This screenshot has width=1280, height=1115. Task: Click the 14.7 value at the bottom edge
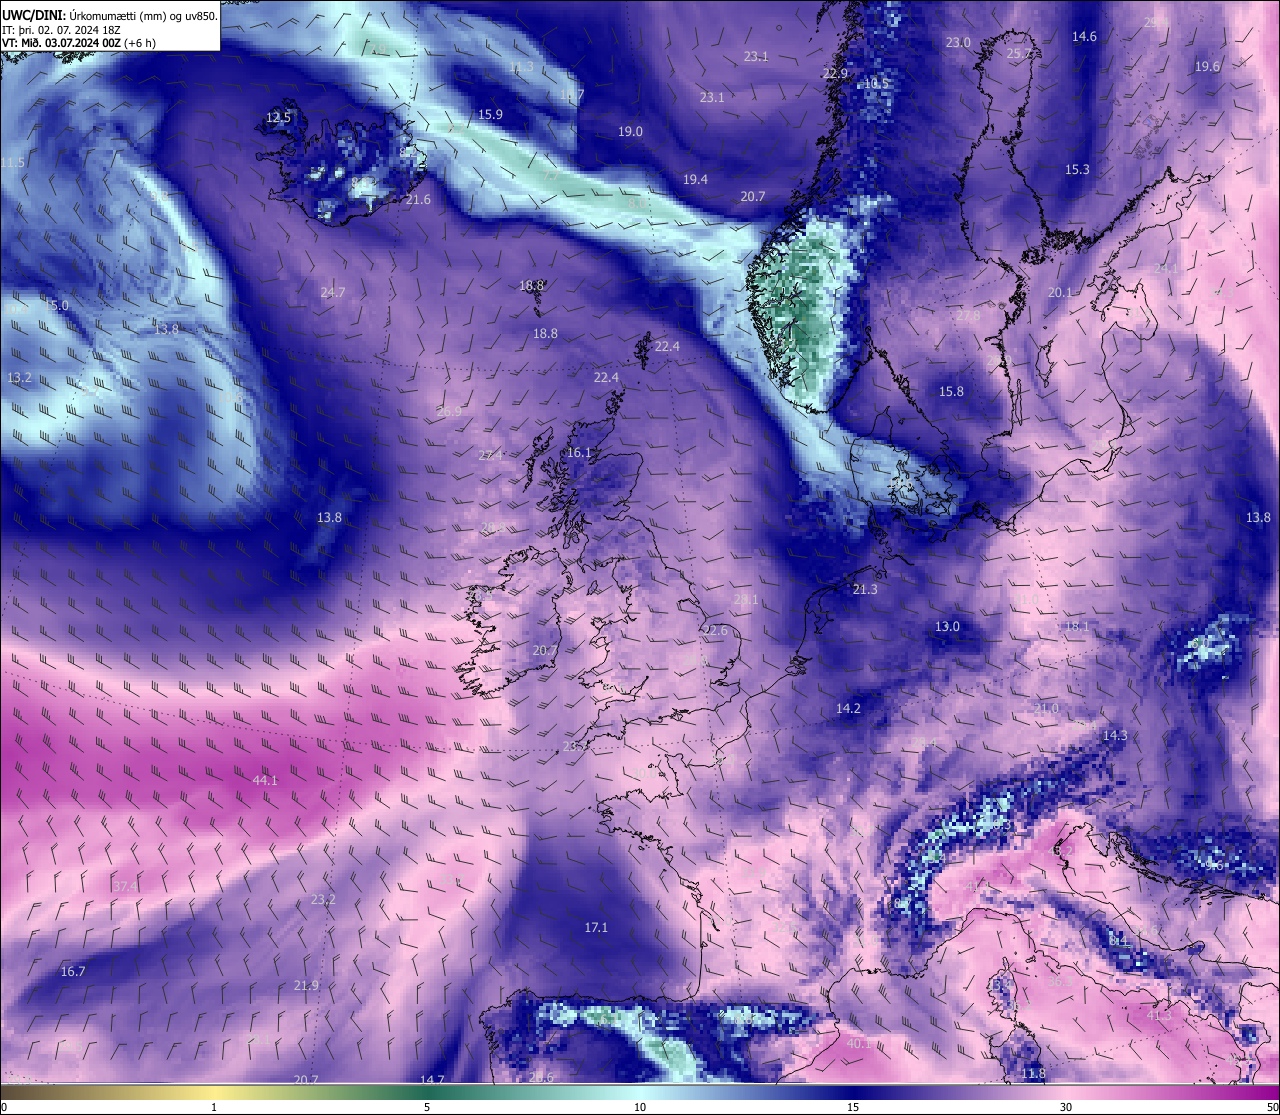(432, 1080)
